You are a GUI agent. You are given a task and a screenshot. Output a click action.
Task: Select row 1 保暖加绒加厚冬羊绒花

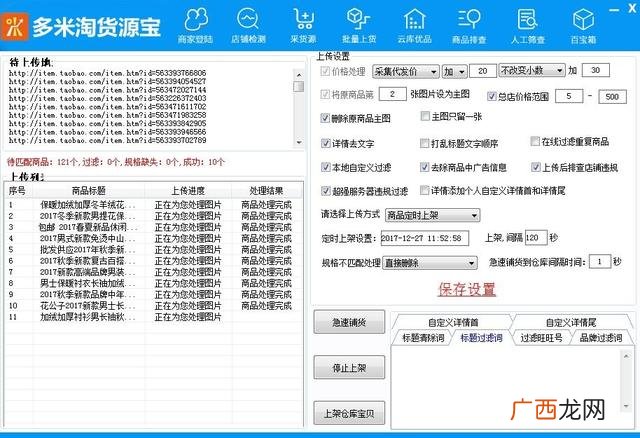pos(154,205)
